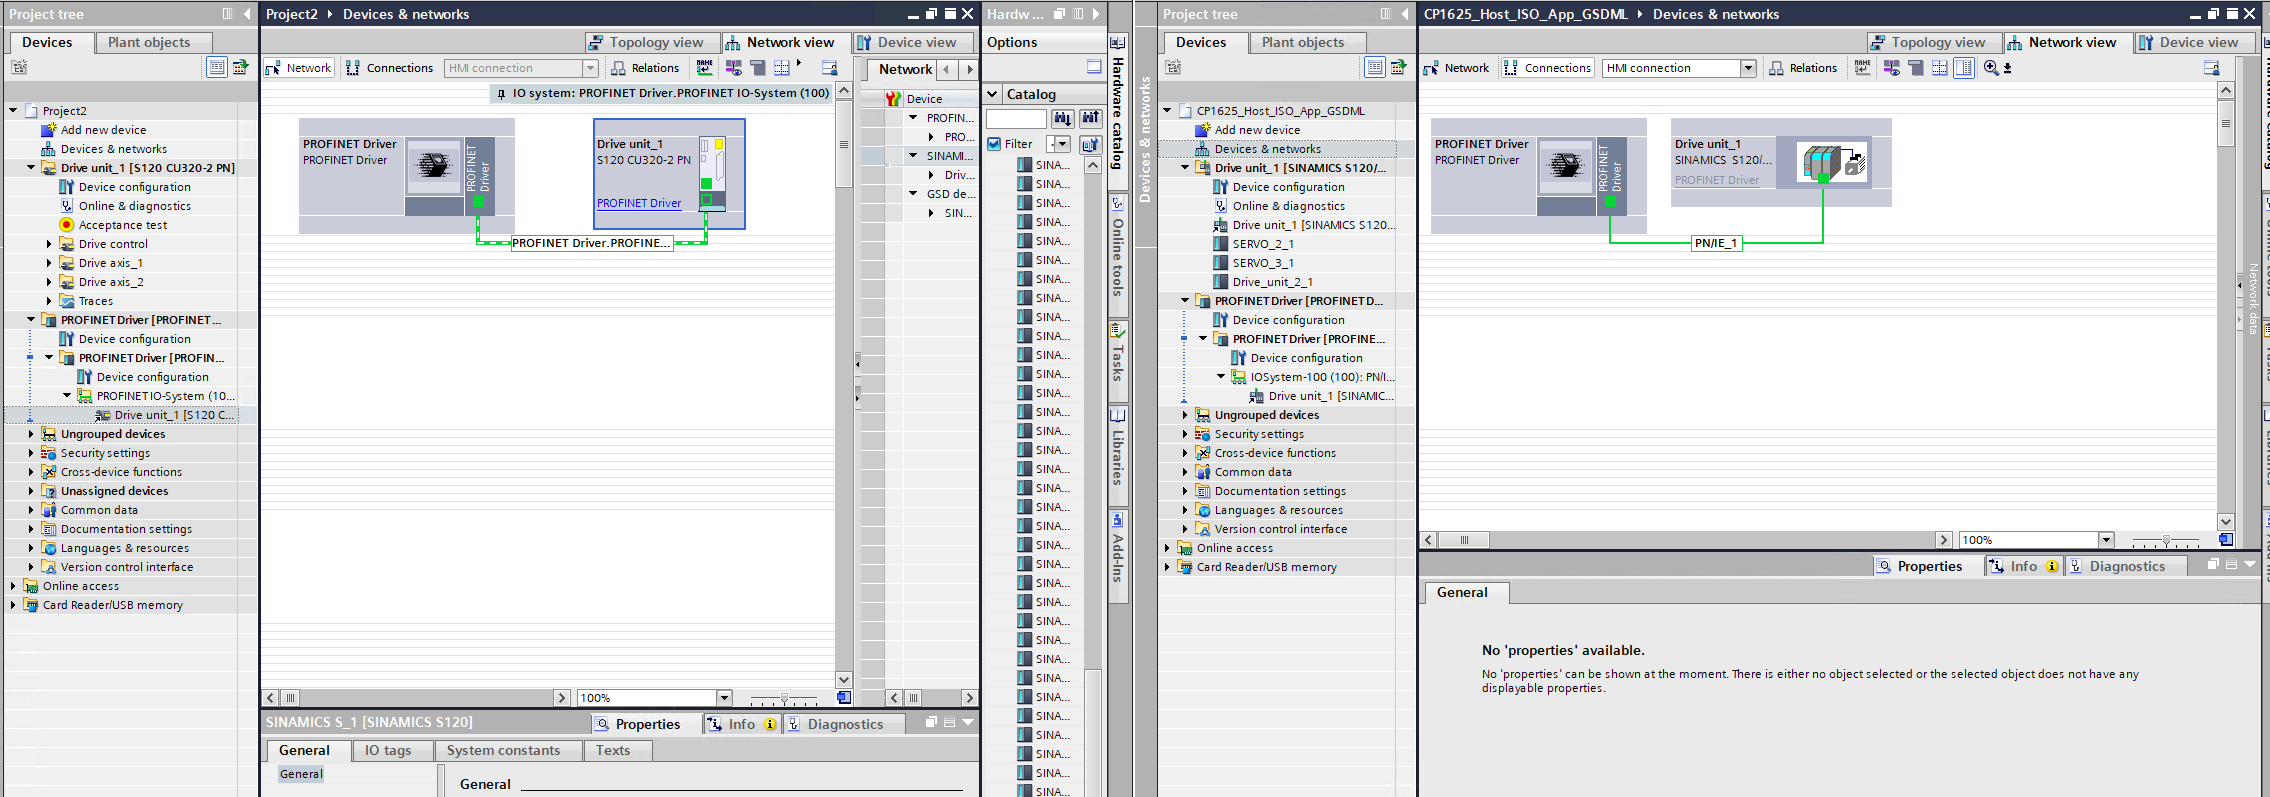The height and width of the screenshot is (797, 2270).
Task: Click Add new device in the CP1625 project tree
Action: (x=1257, y=130)
